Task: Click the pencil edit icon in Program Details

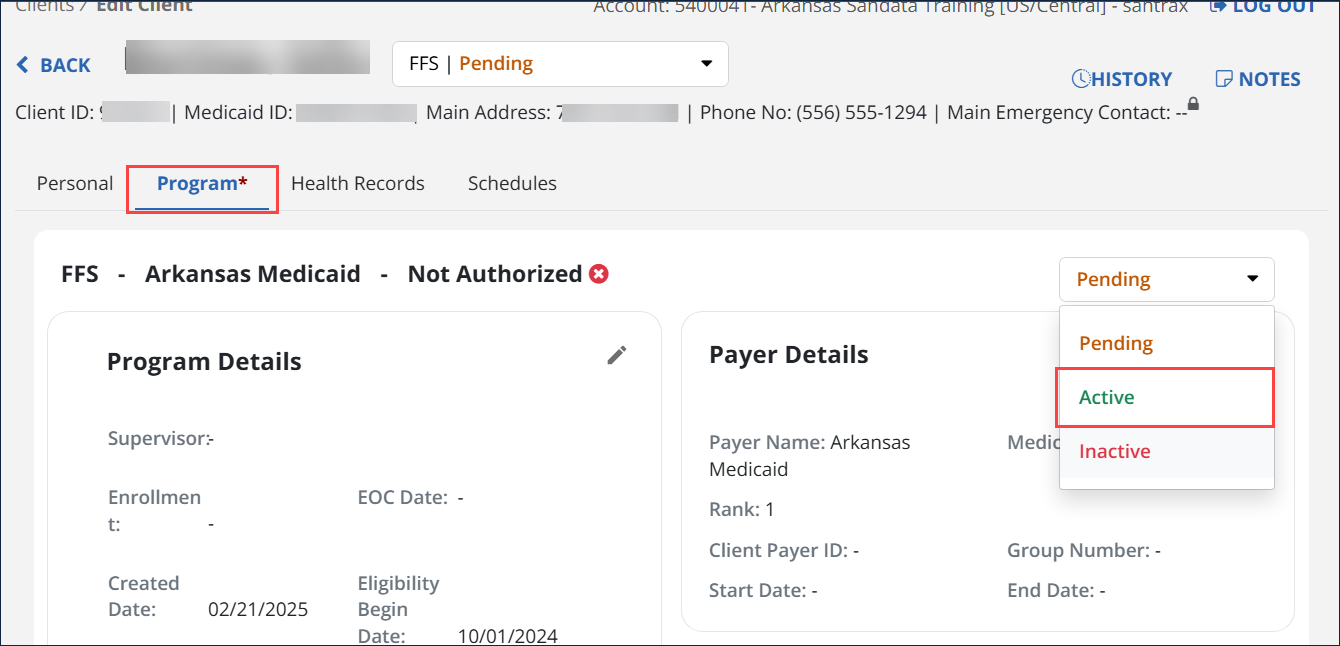Action: [x=617, y=355]
